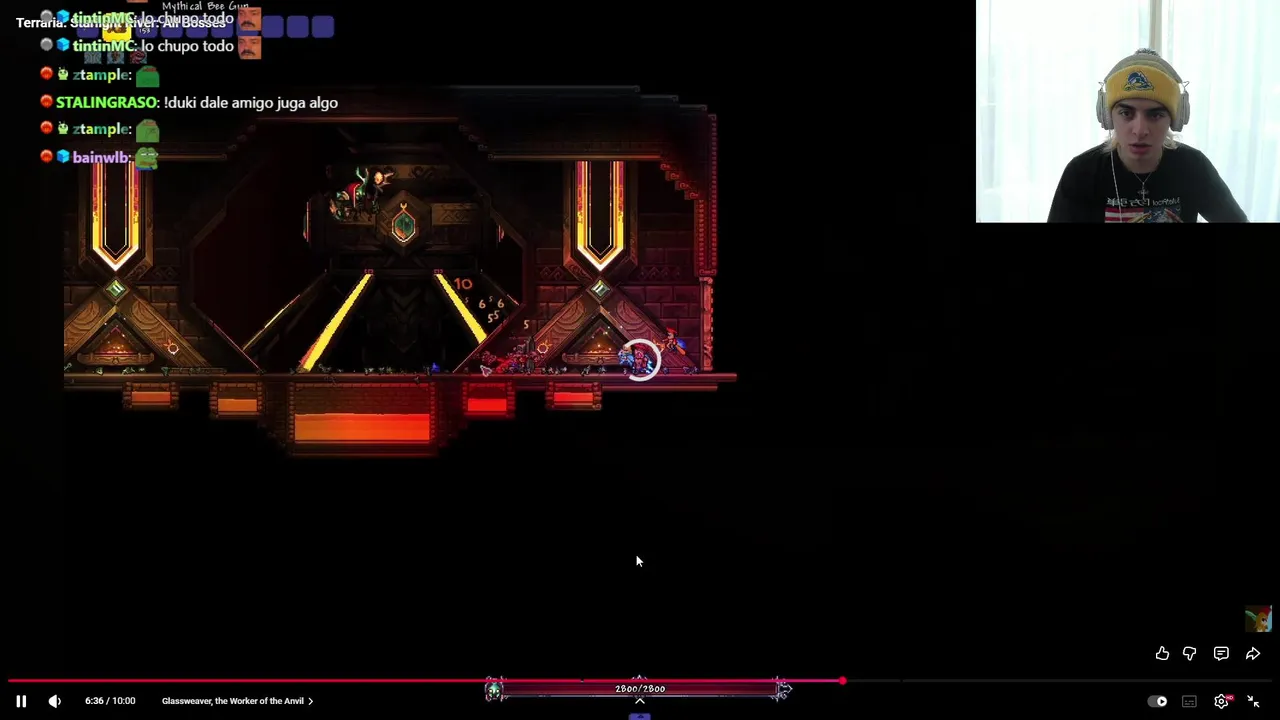Click the streamer webcam overlay
Viewport: 1280px width, 720px height.
click(1127, 111)
